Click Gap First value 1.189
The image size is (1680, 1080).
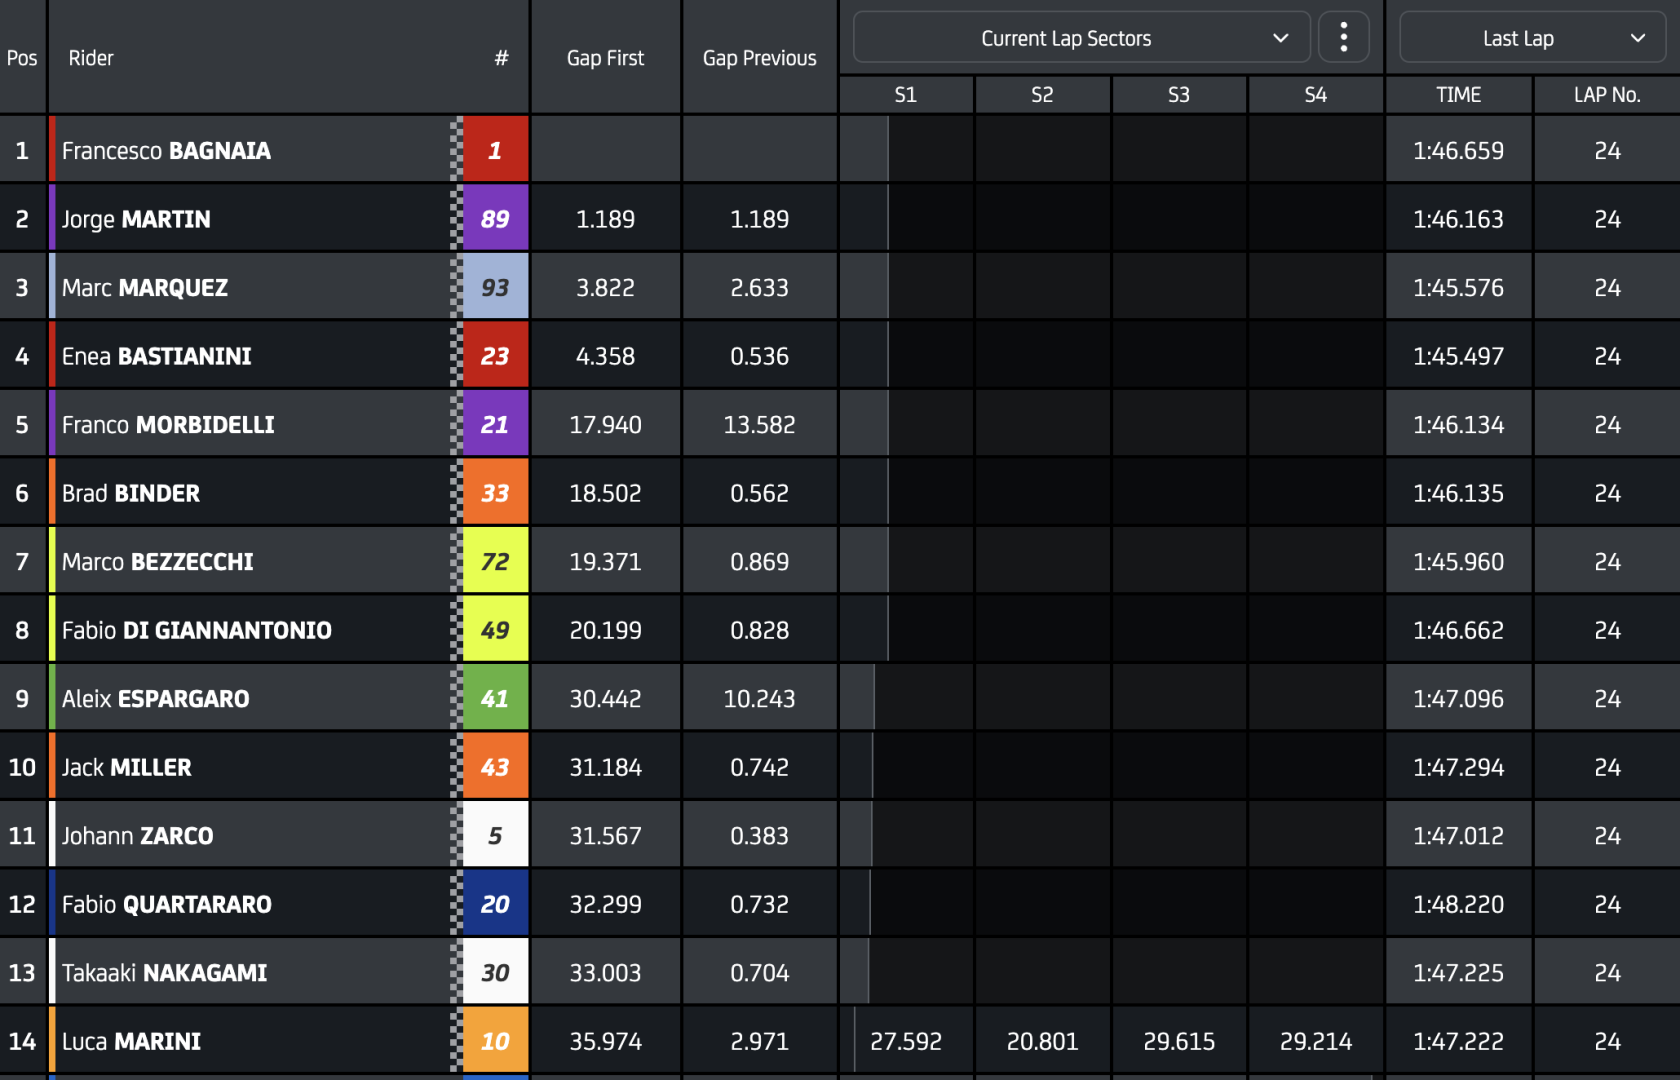click(605, 219)
